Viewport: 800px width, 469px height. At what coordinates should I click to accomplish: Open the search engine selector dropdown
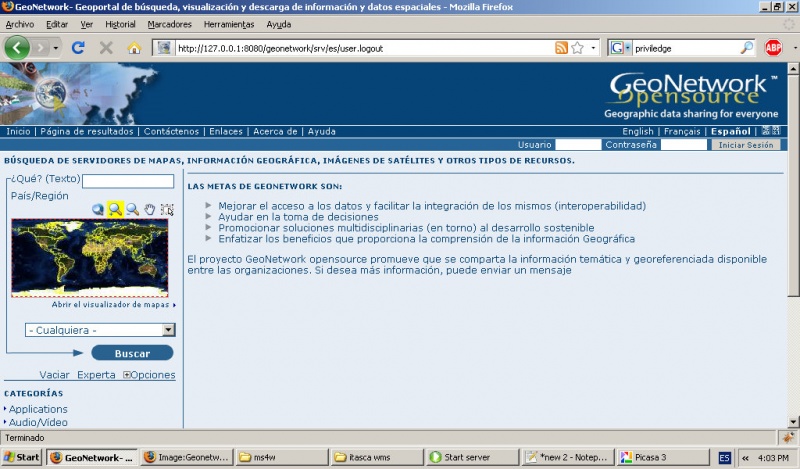[x=621, y=47]
